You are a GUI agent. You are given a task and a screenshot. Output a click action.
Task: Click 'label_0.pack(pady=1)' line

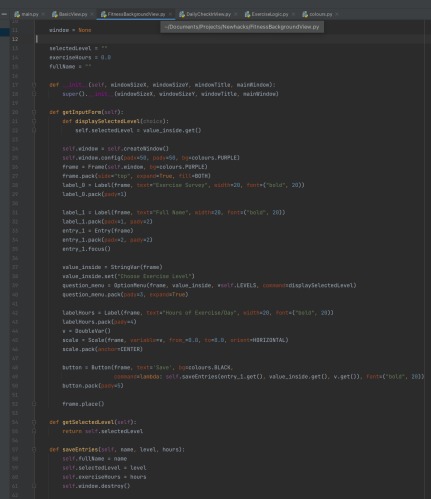click(94, 194)
